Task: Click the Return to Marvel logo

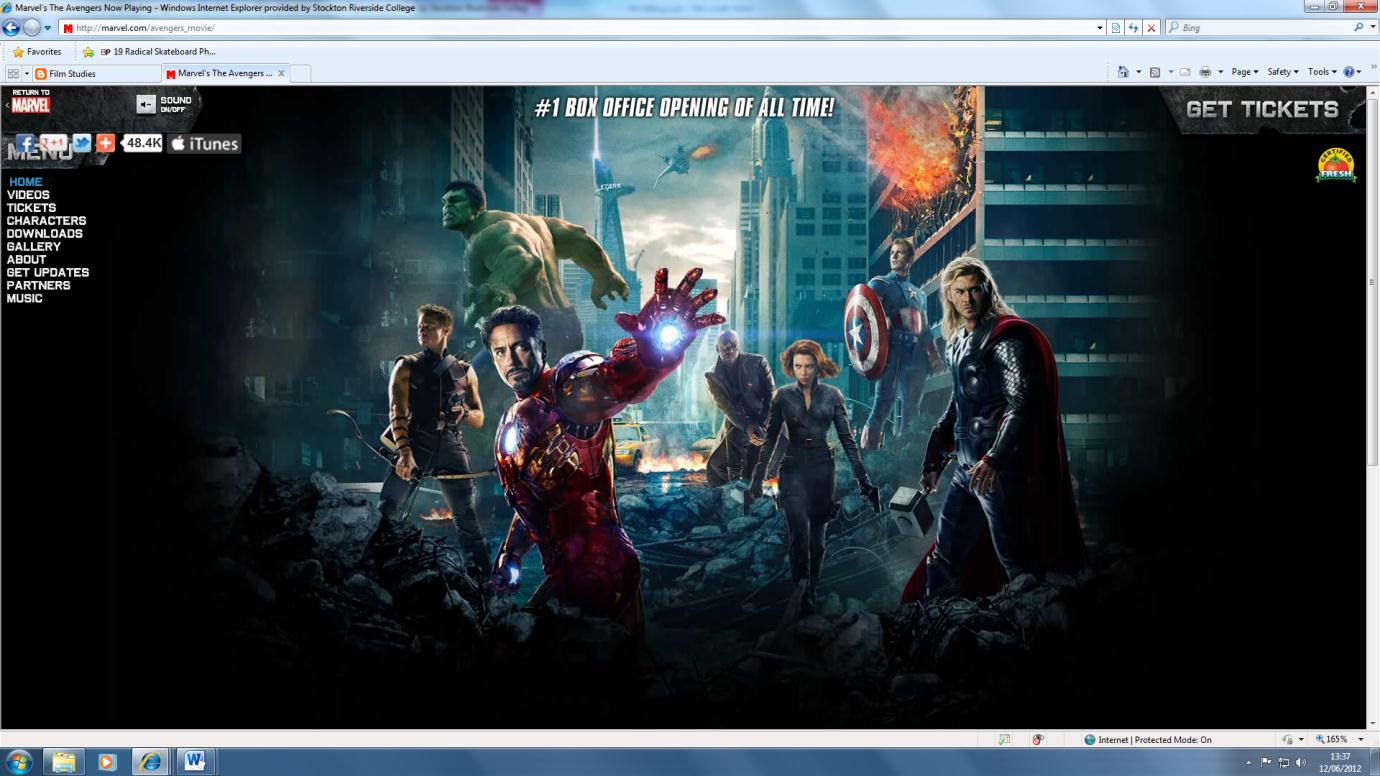Action: click(x=30, y=102)
